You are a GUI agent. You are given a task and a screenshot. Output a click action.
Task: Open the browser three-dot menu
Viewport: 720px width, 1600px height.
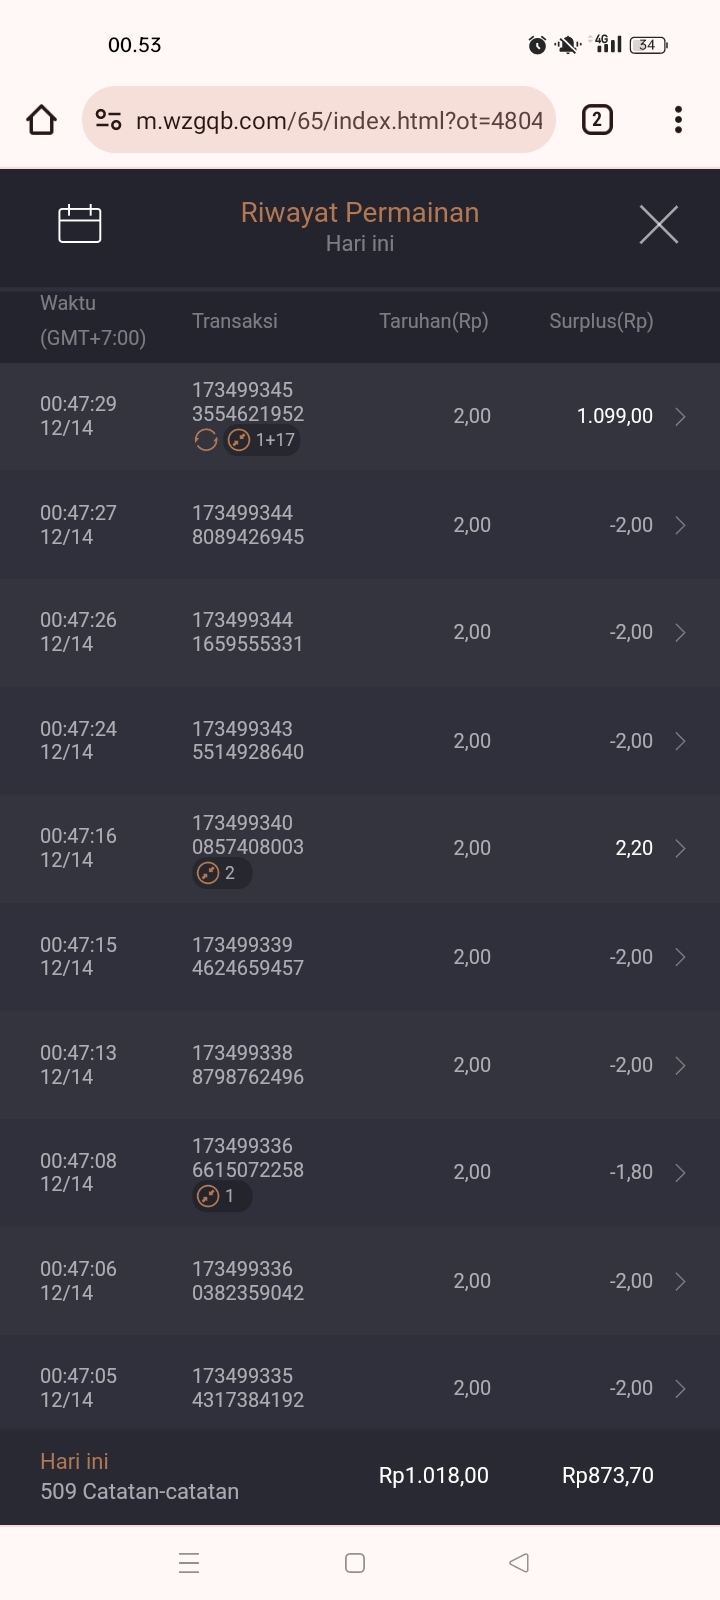[678, 121]
